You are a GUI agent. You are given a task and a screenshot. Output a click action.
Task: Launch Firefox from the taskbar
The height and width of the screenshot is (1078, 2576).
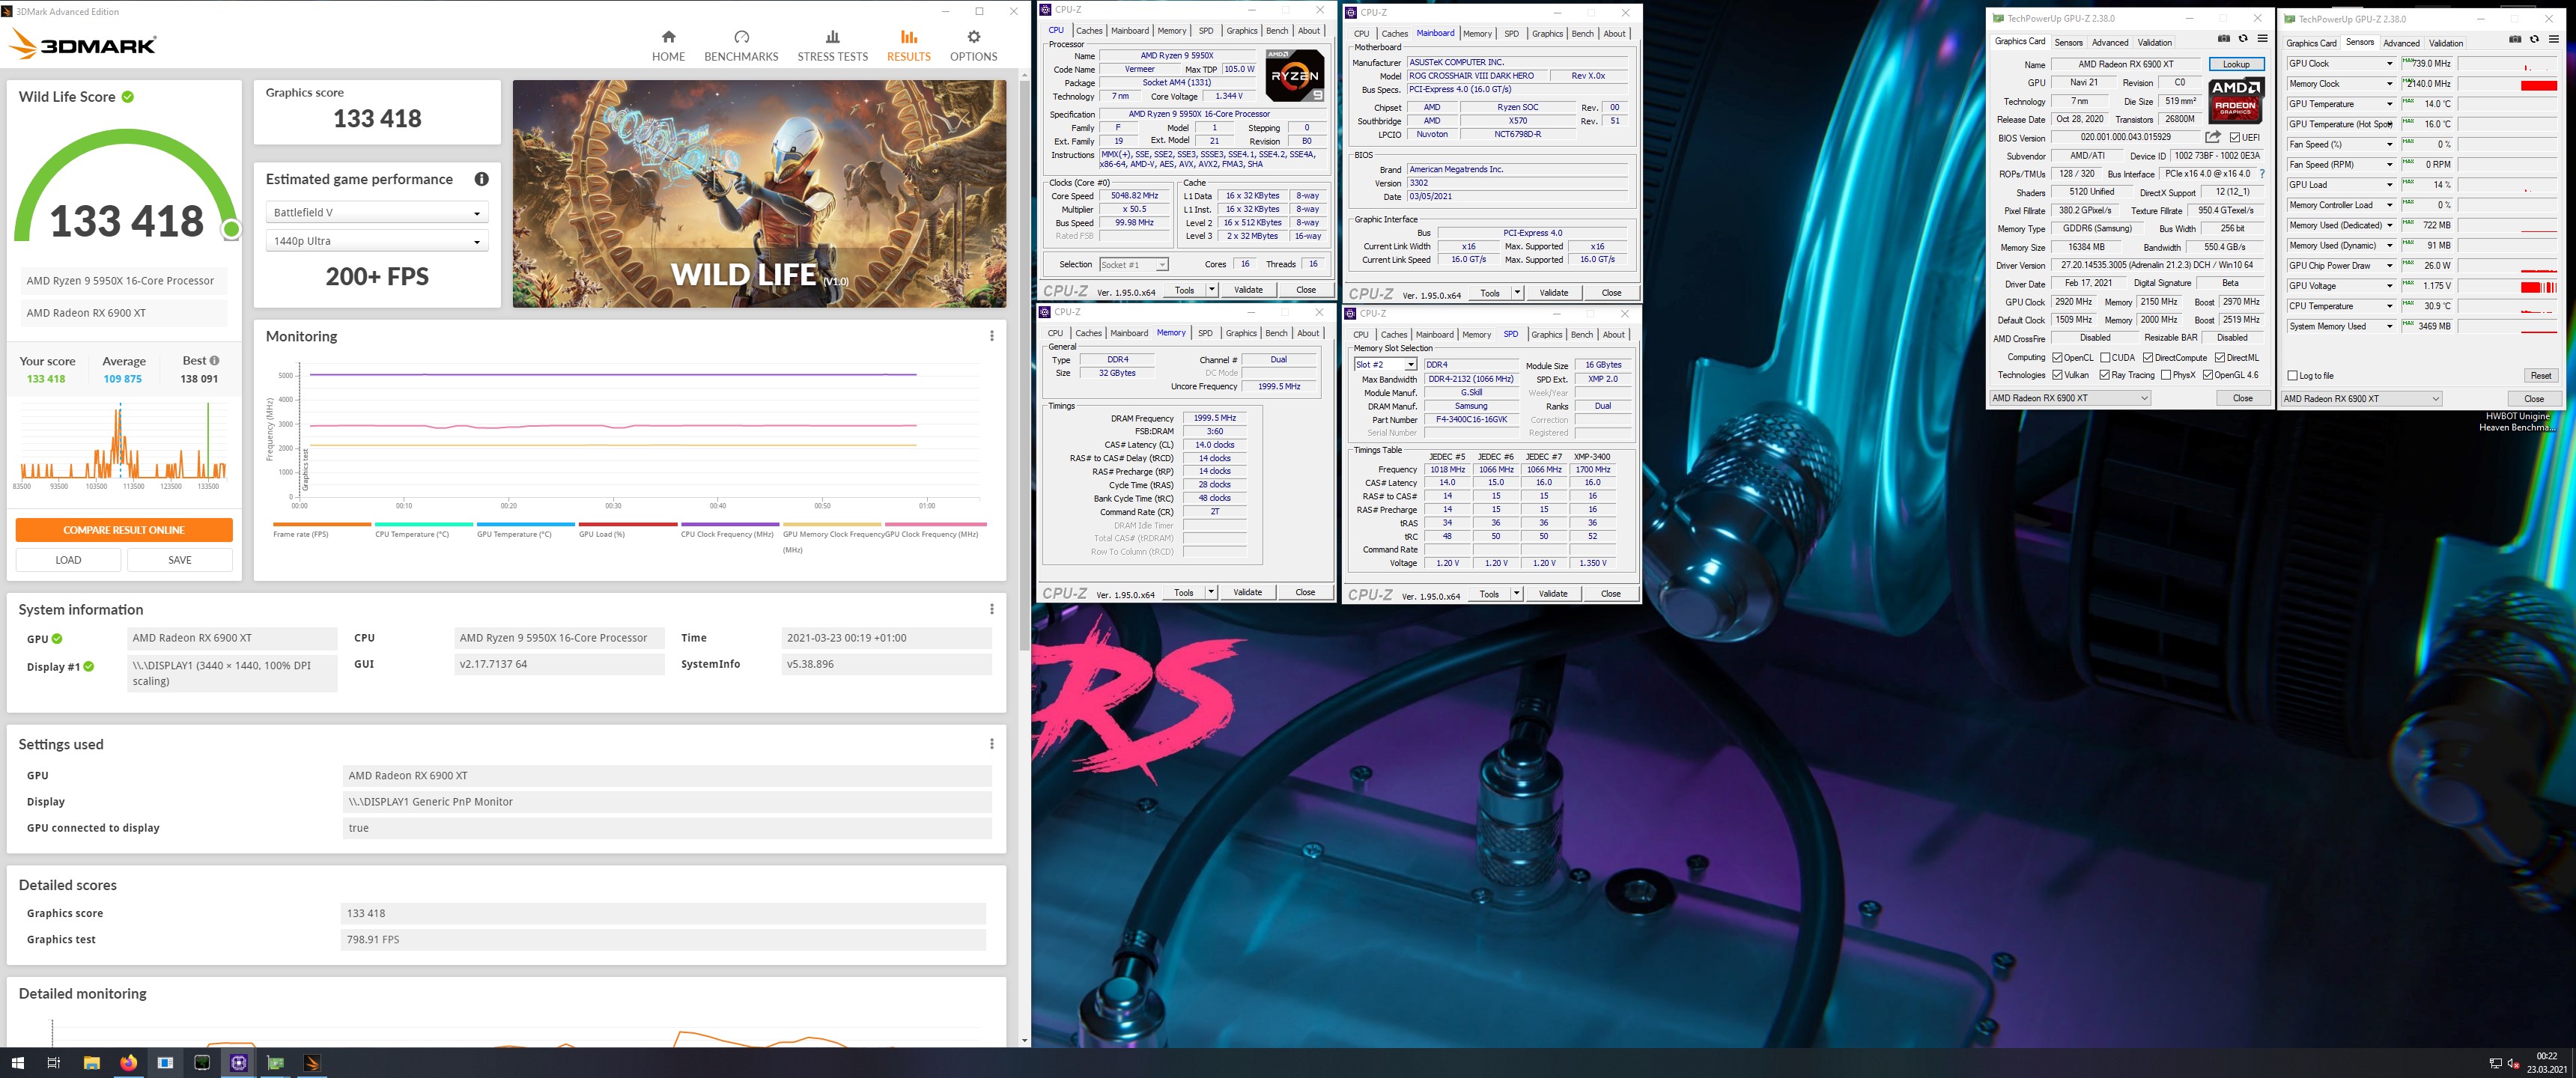click(128, 1063)
